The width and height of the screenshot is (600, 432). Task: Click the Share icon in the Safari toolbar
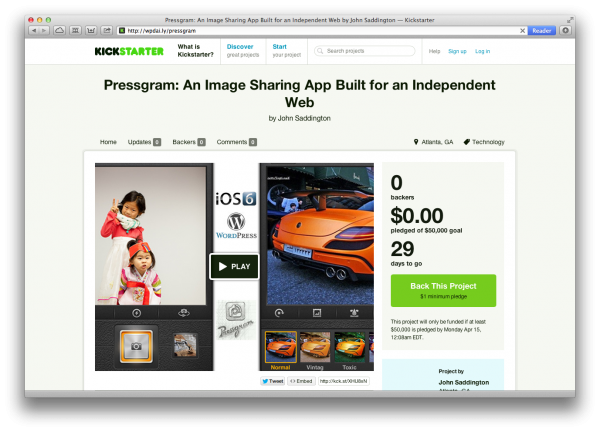pos(107,30)
